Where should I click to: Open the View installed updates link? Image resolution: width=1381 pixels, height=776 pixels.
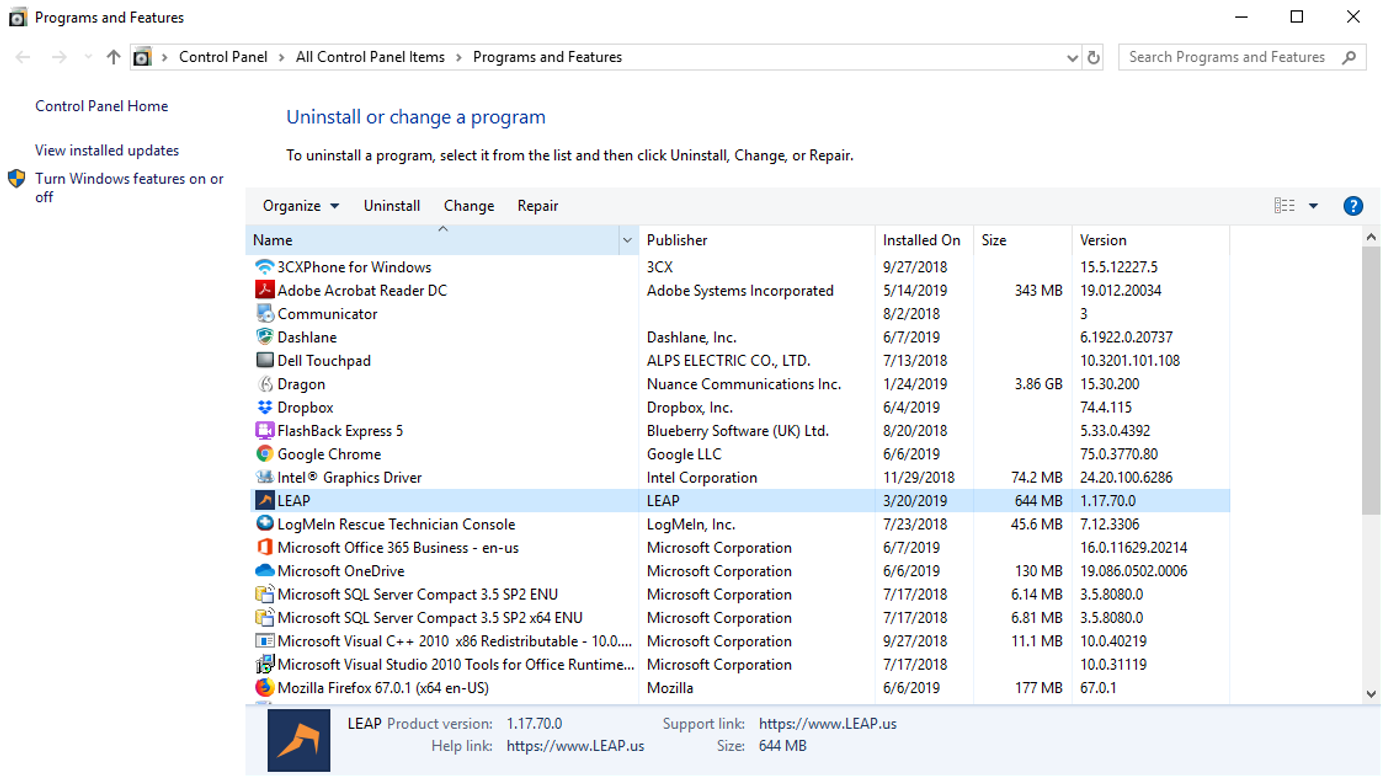[x=107, y=150]
